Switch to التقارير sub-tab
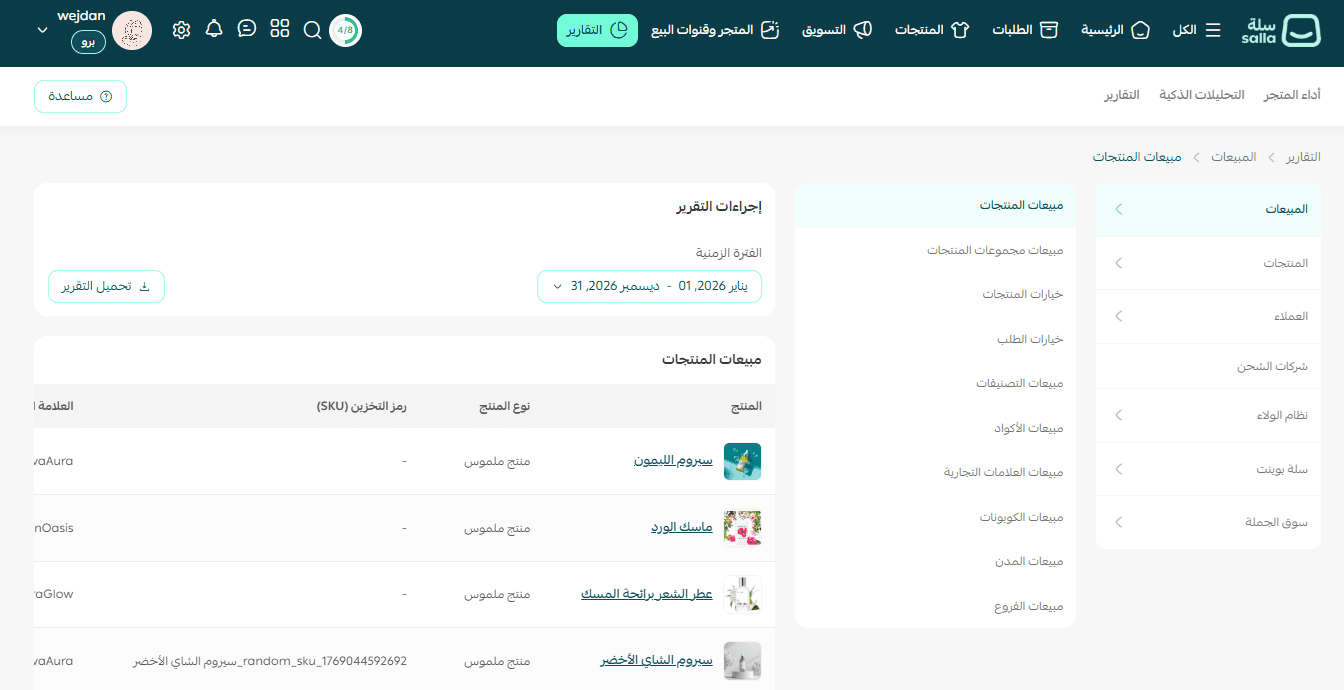 pos(1122,95)
